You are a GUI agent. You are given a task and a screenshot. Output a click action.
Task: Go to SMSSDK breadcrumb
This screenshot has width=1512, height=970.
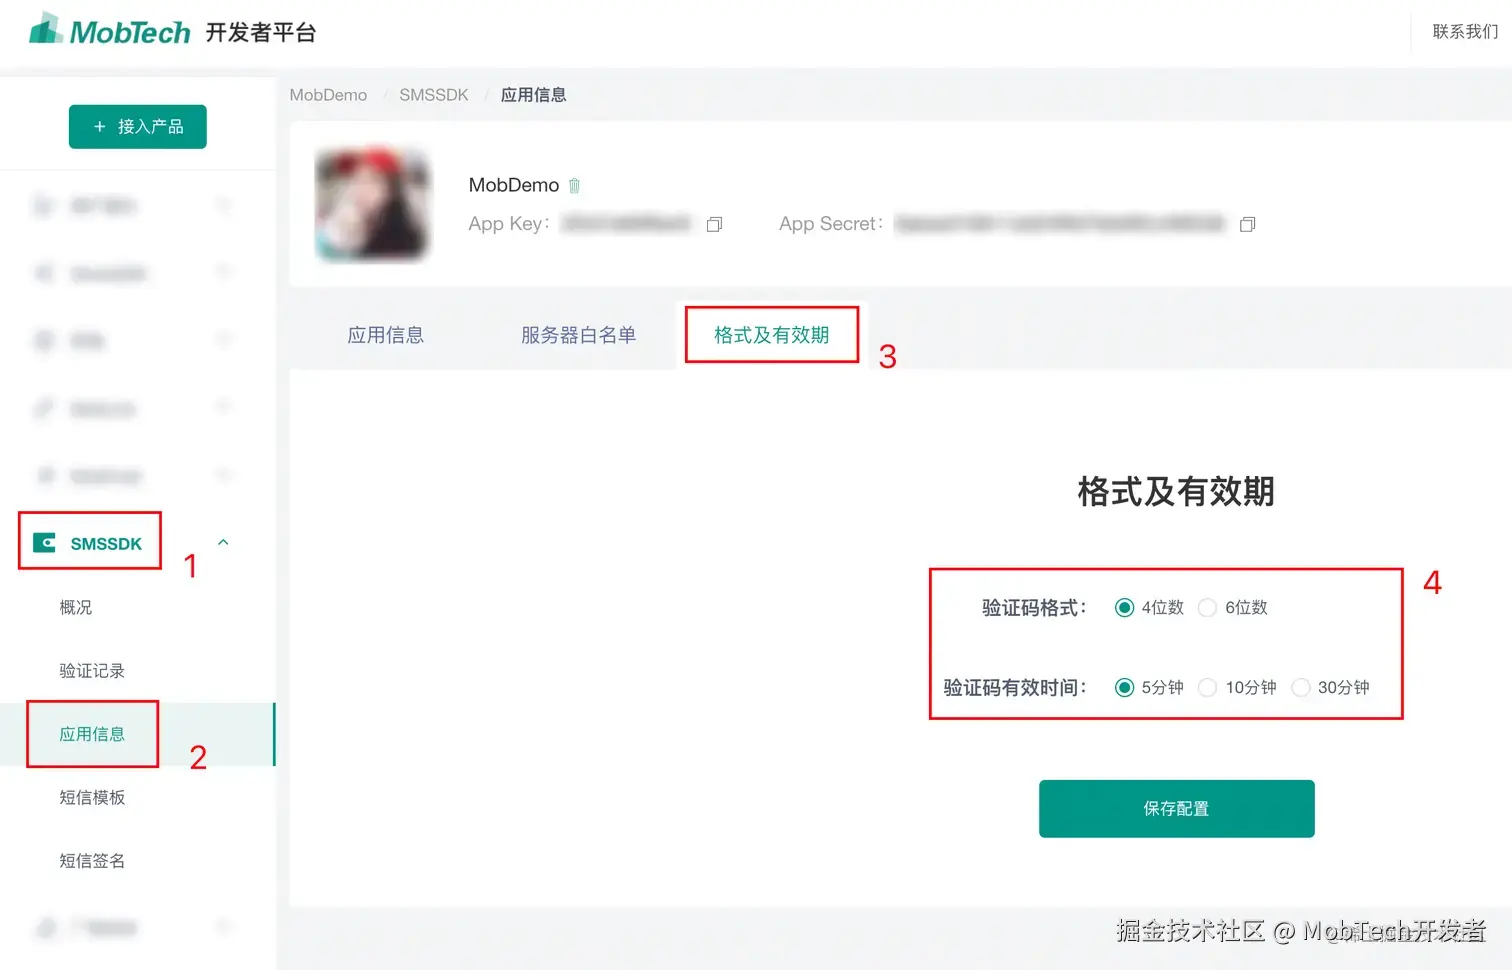(x=434, y=95)
